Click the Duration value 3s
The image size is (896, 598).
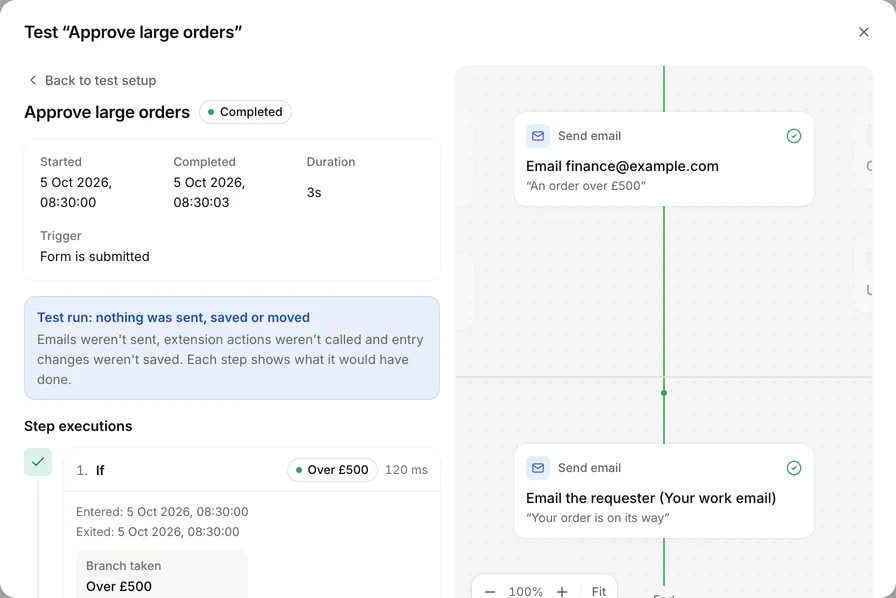(x=314, y=193)
